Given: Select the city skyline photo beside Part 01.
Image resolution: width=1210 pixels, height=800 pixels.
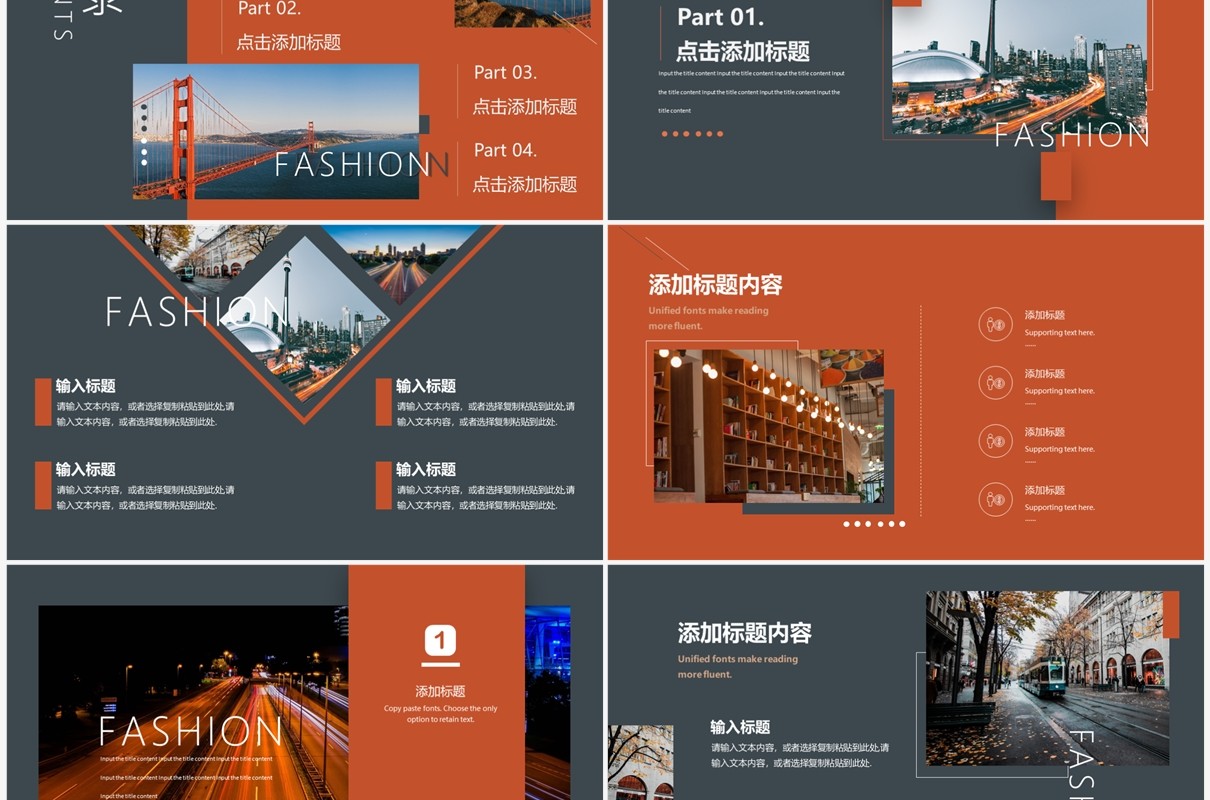Looking at the screenshot, I should coord(1019,67).
